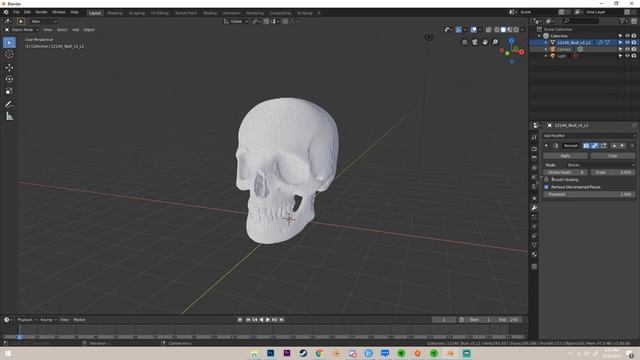This screenshot has height=360, width=640.
Task: Switch to wireframe viewport shading
Action: pyautogui.click(x=497, y=30)
